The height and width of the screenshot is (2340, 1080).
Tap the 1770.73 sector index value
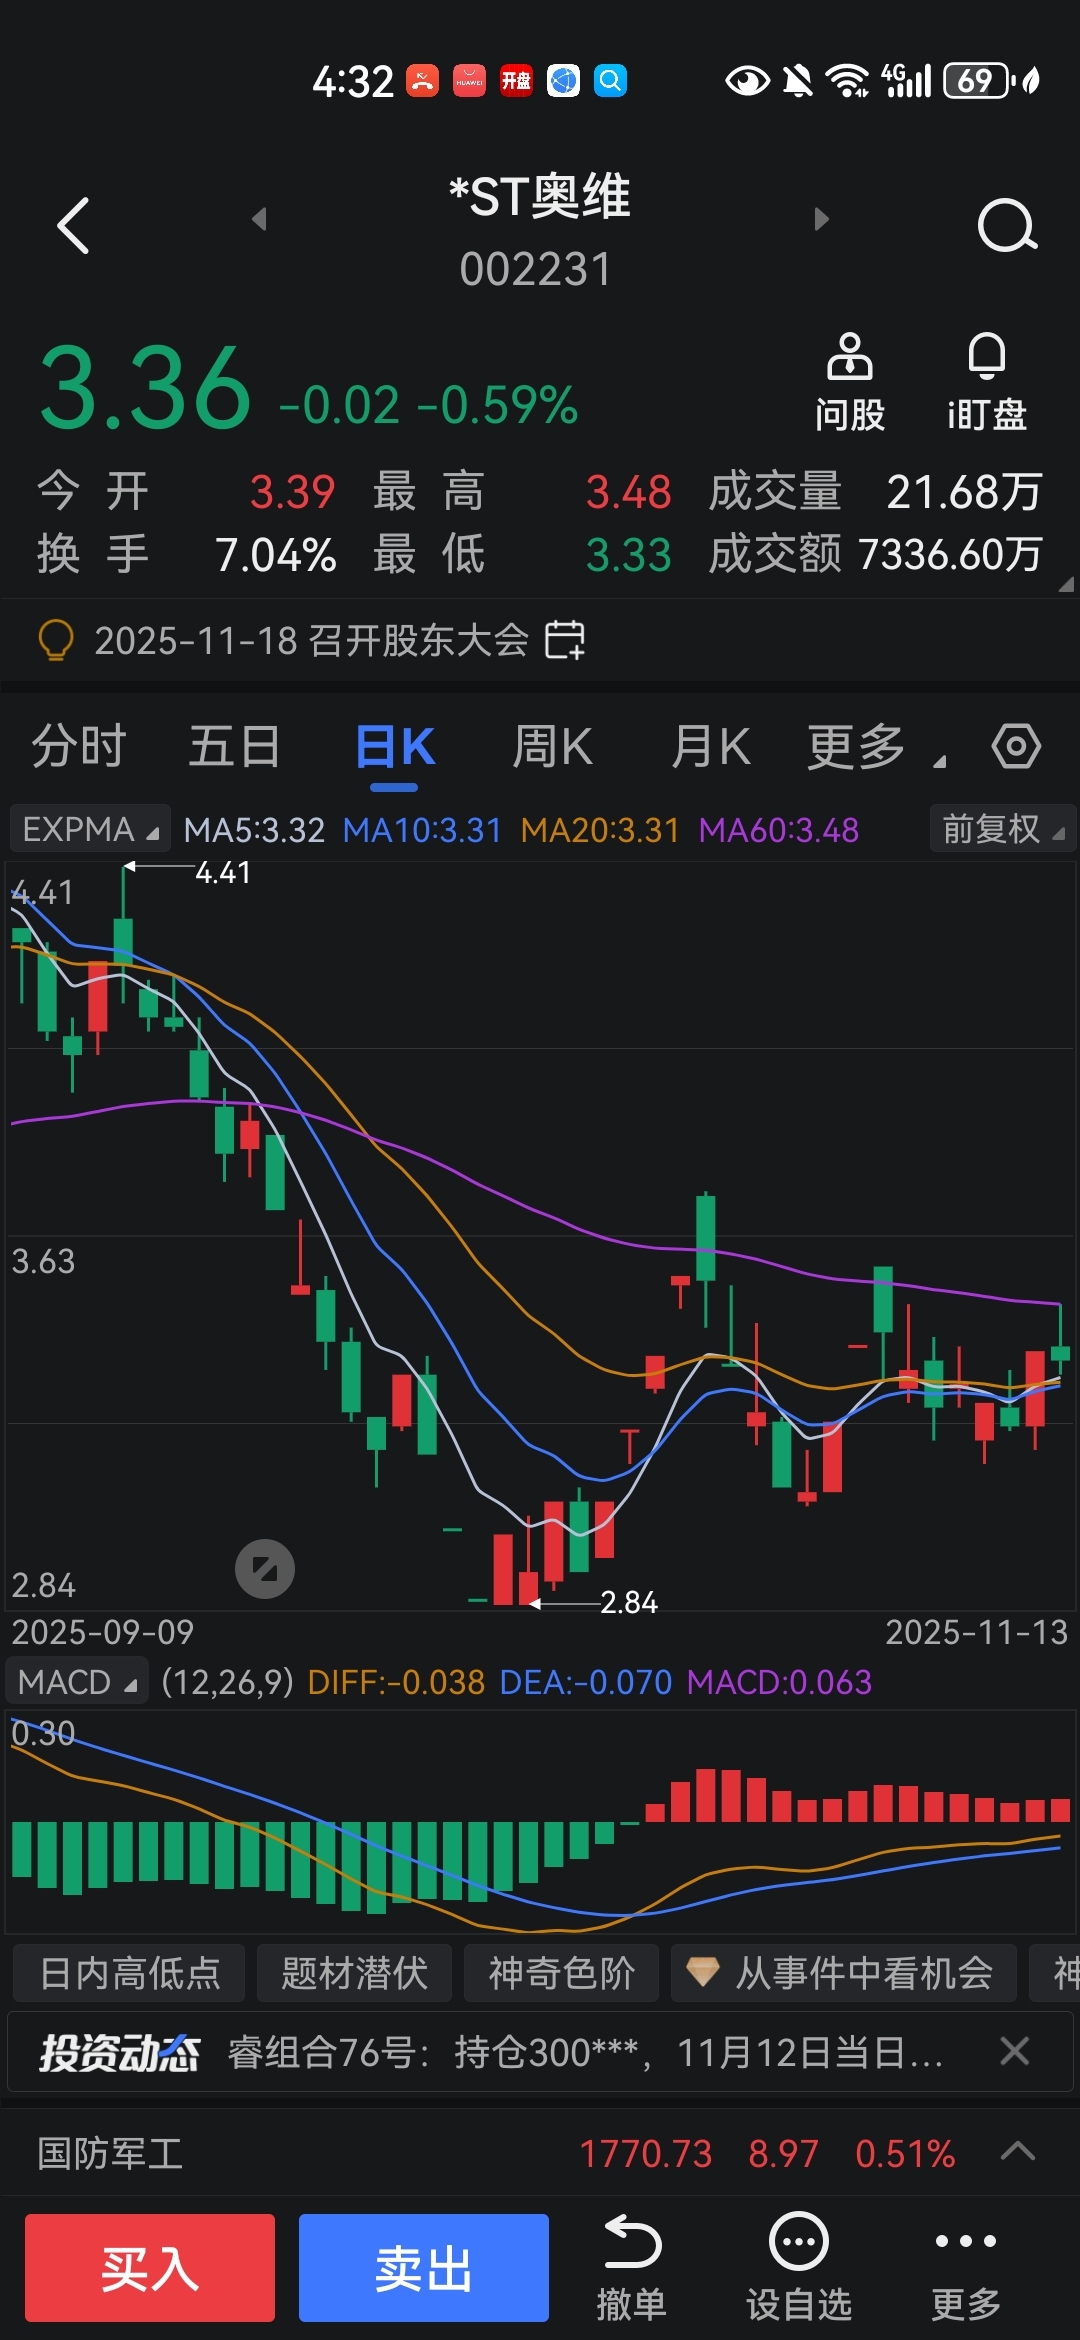(646, 2153)
